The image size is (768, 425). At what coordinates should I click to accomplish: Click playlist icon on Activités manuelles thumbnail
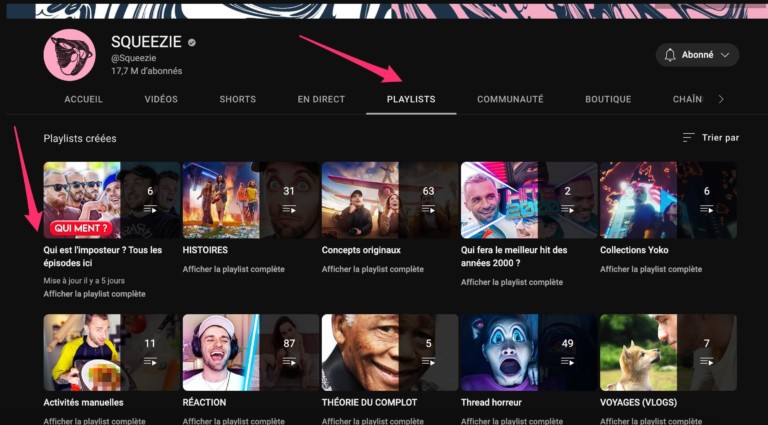pos(150,361)
